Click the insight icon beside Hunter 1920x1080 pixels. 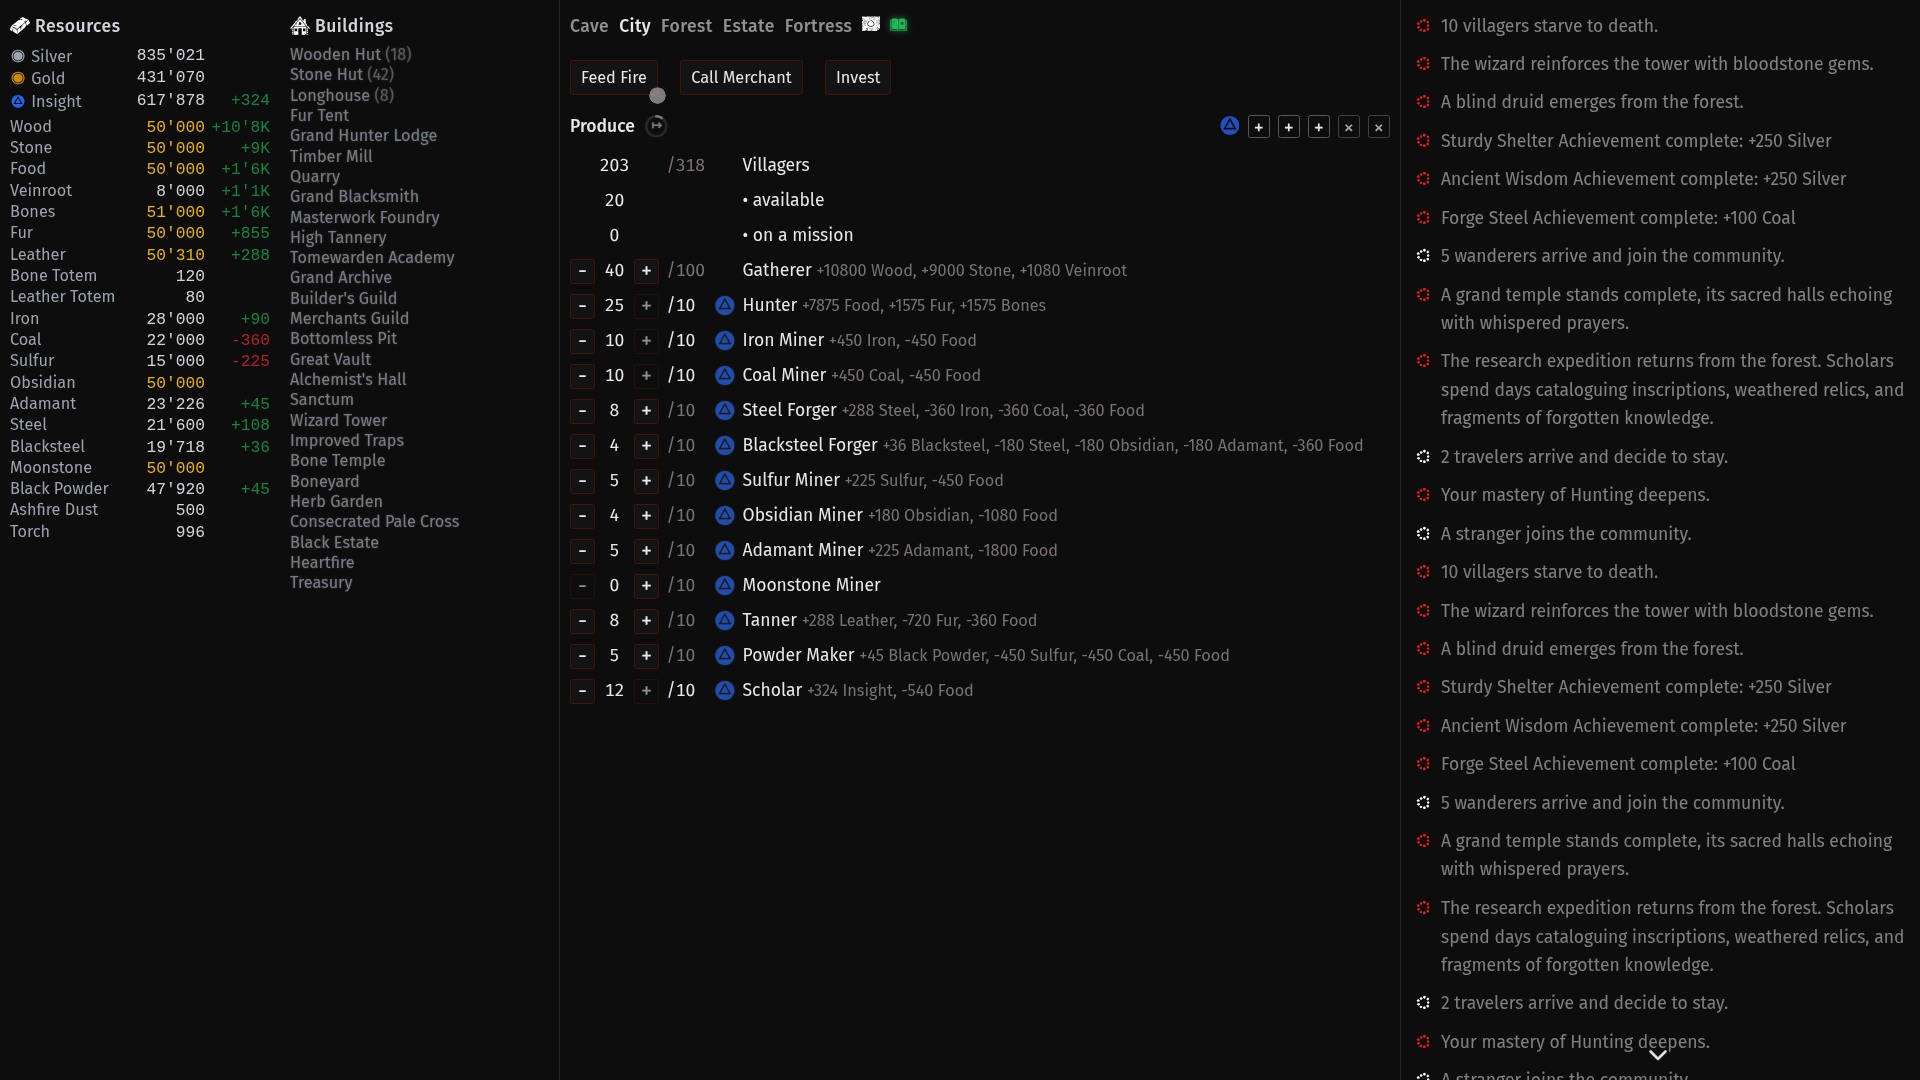coord(725,306)
